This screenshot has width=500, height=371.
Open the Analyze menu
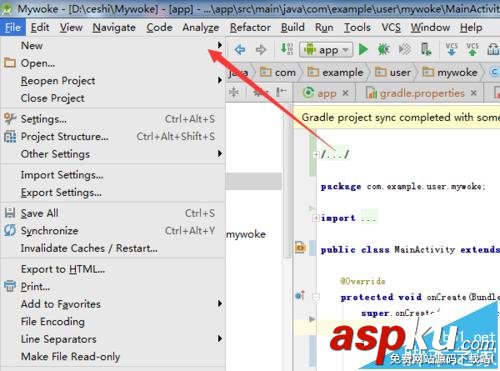[201, 27]
